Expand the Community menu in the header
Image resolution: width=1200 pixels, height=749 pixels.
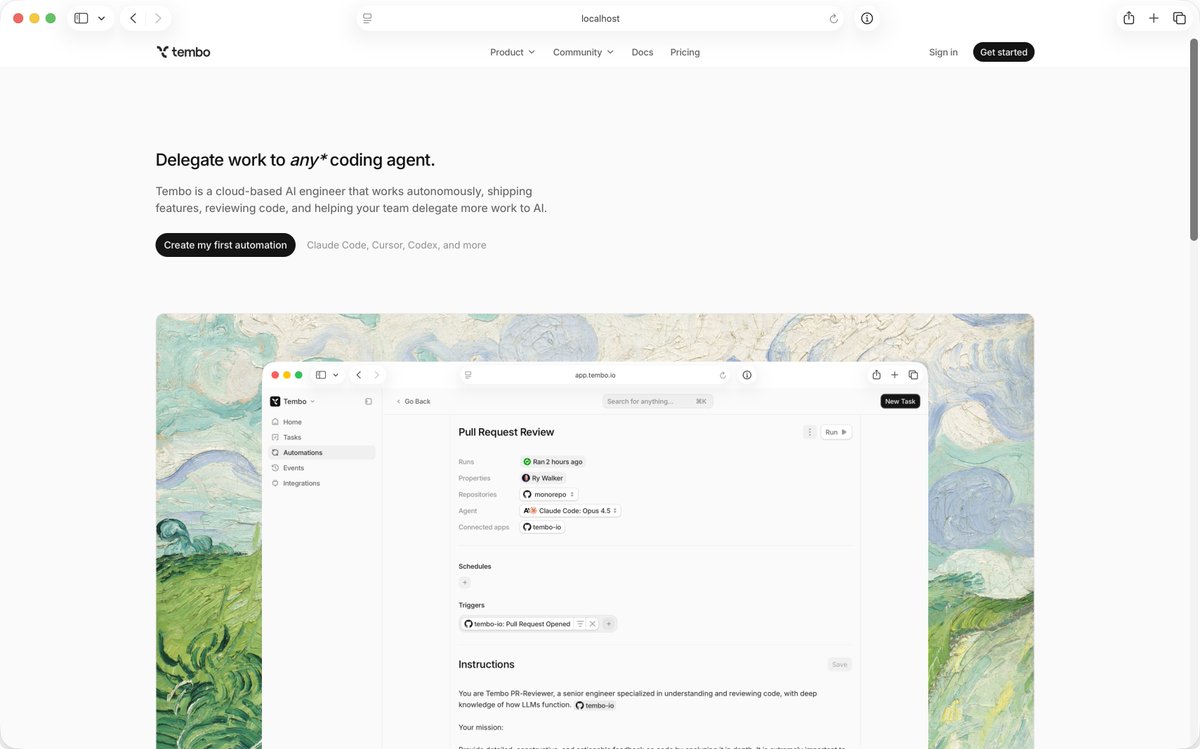tap(583, 52)
